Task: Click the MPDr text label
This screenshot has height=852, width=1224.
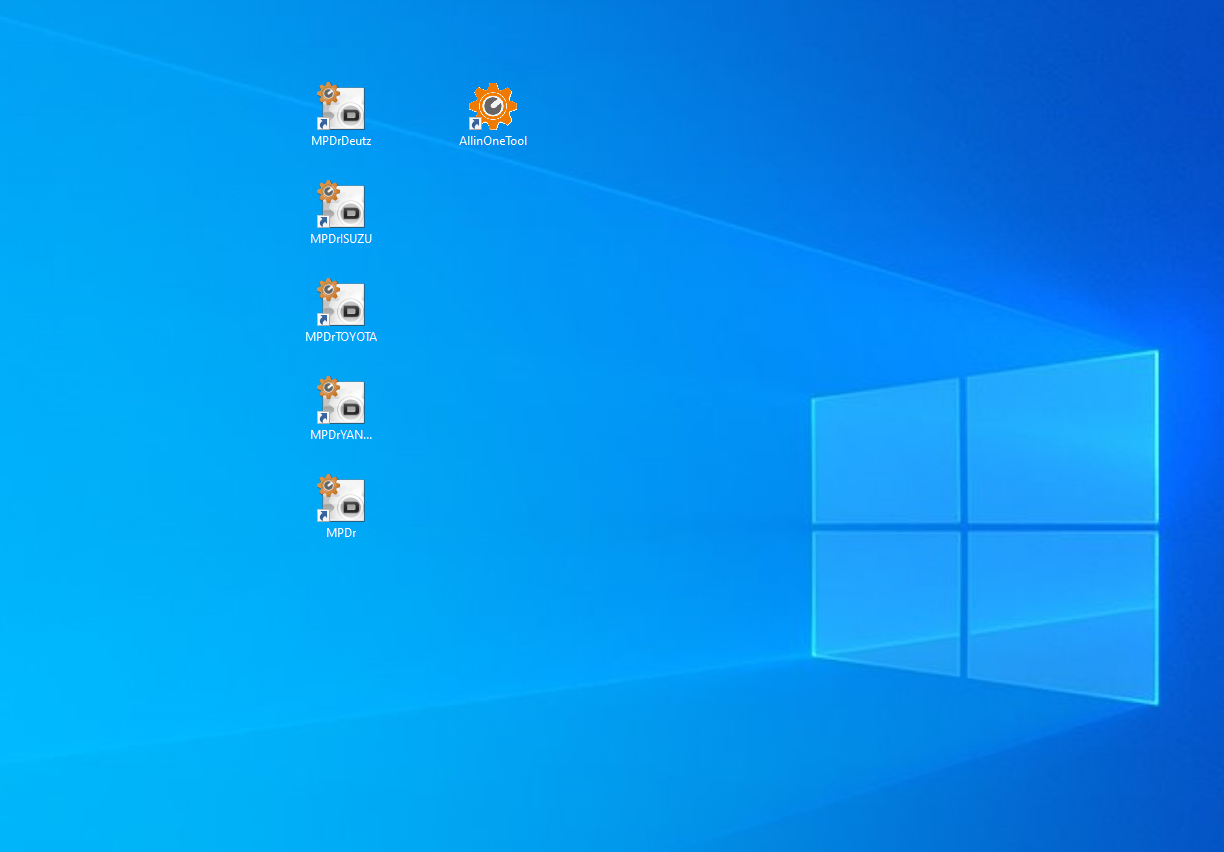Action: click(x=341, y=533)
